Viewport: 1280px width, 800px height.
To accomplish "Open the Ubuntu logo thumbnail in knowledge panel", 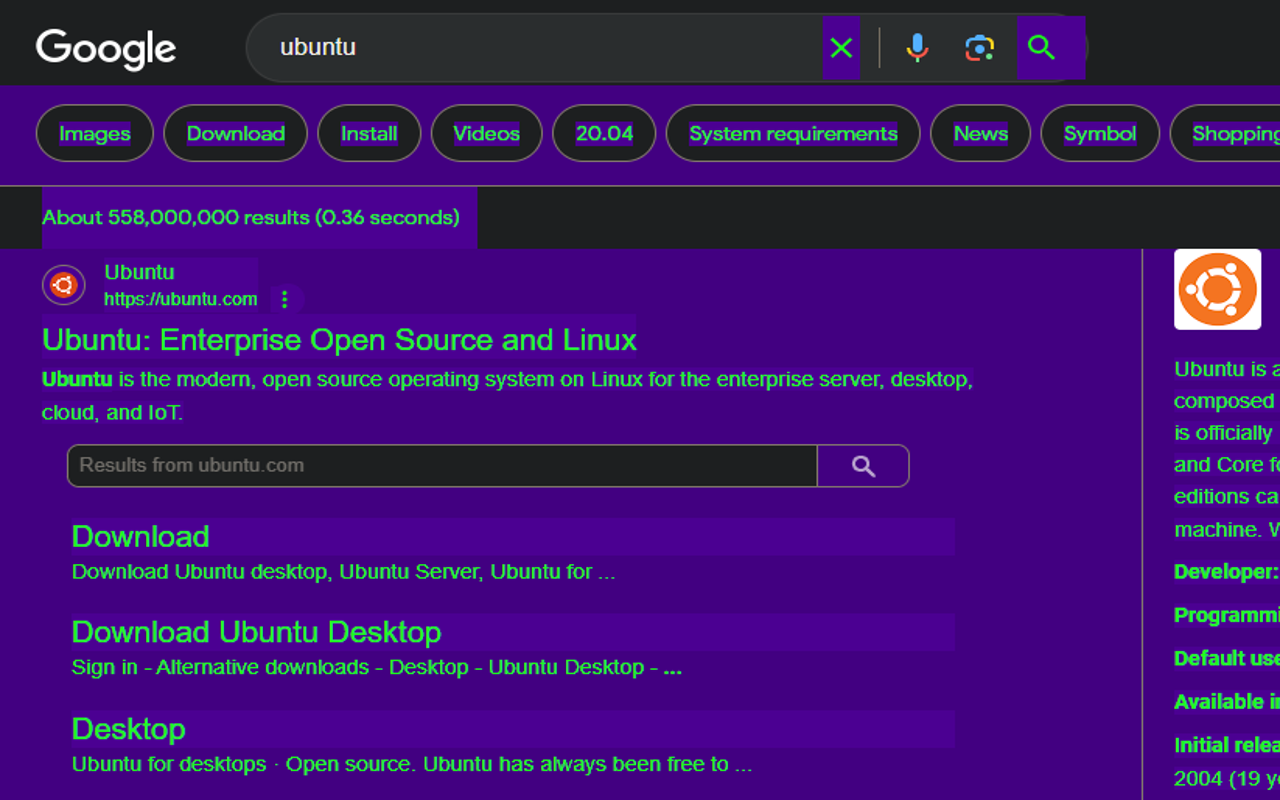I will 1218,289.
